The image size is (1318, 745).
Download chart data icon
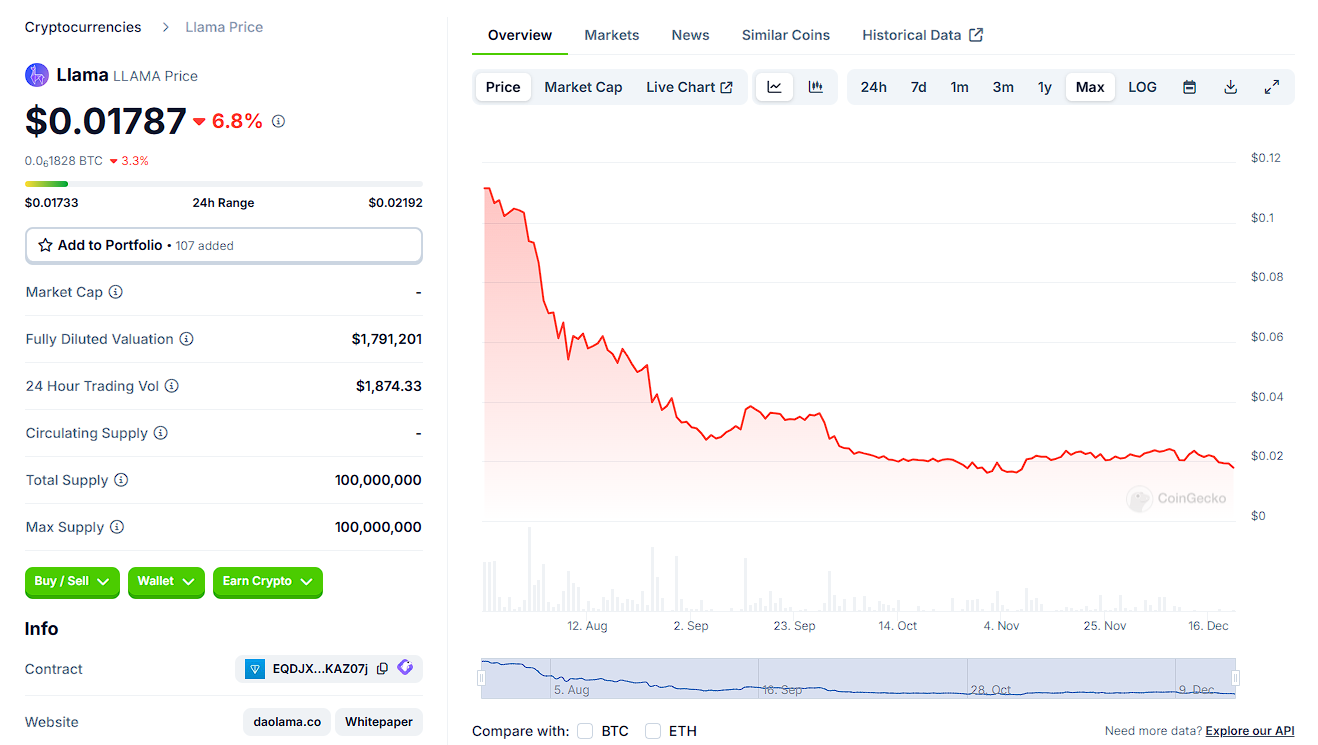1231,87
